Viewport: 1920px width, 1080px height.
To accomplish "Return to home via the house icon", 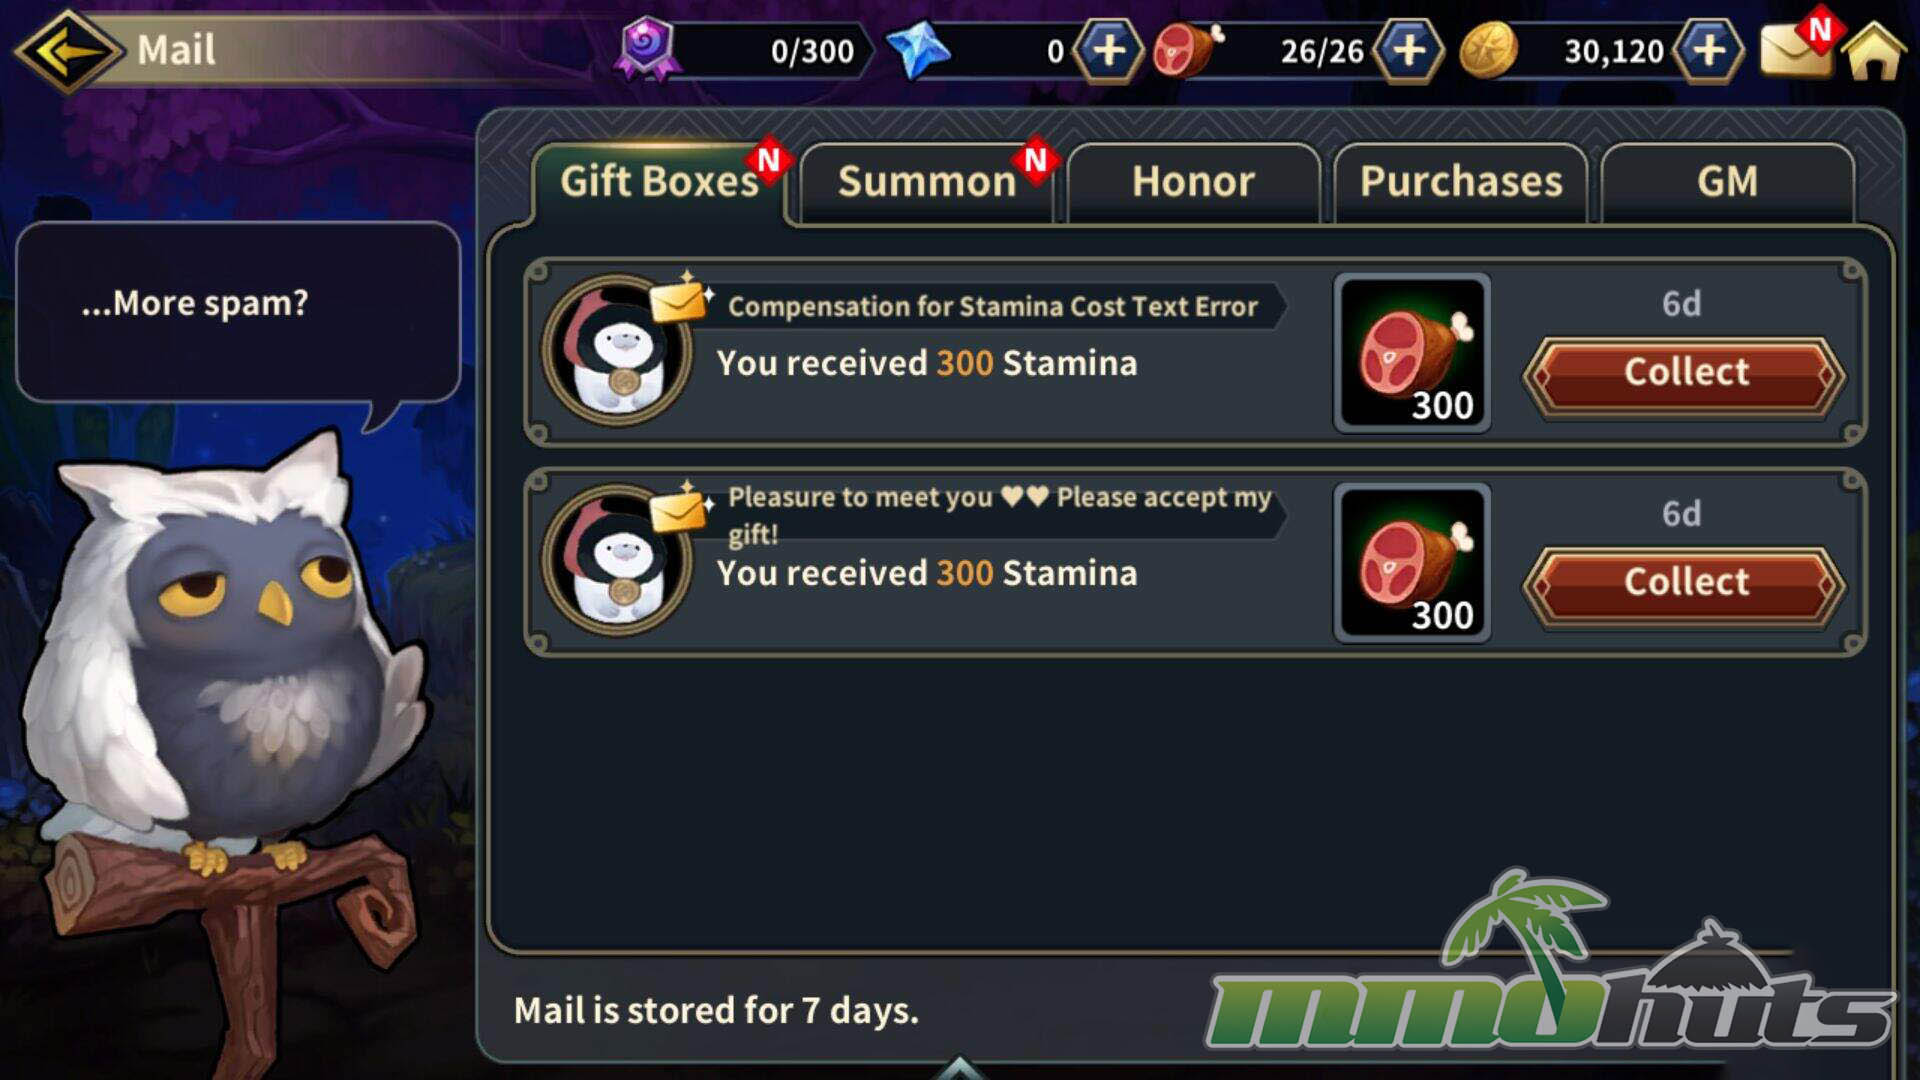I will click(x=1875, y=51).
